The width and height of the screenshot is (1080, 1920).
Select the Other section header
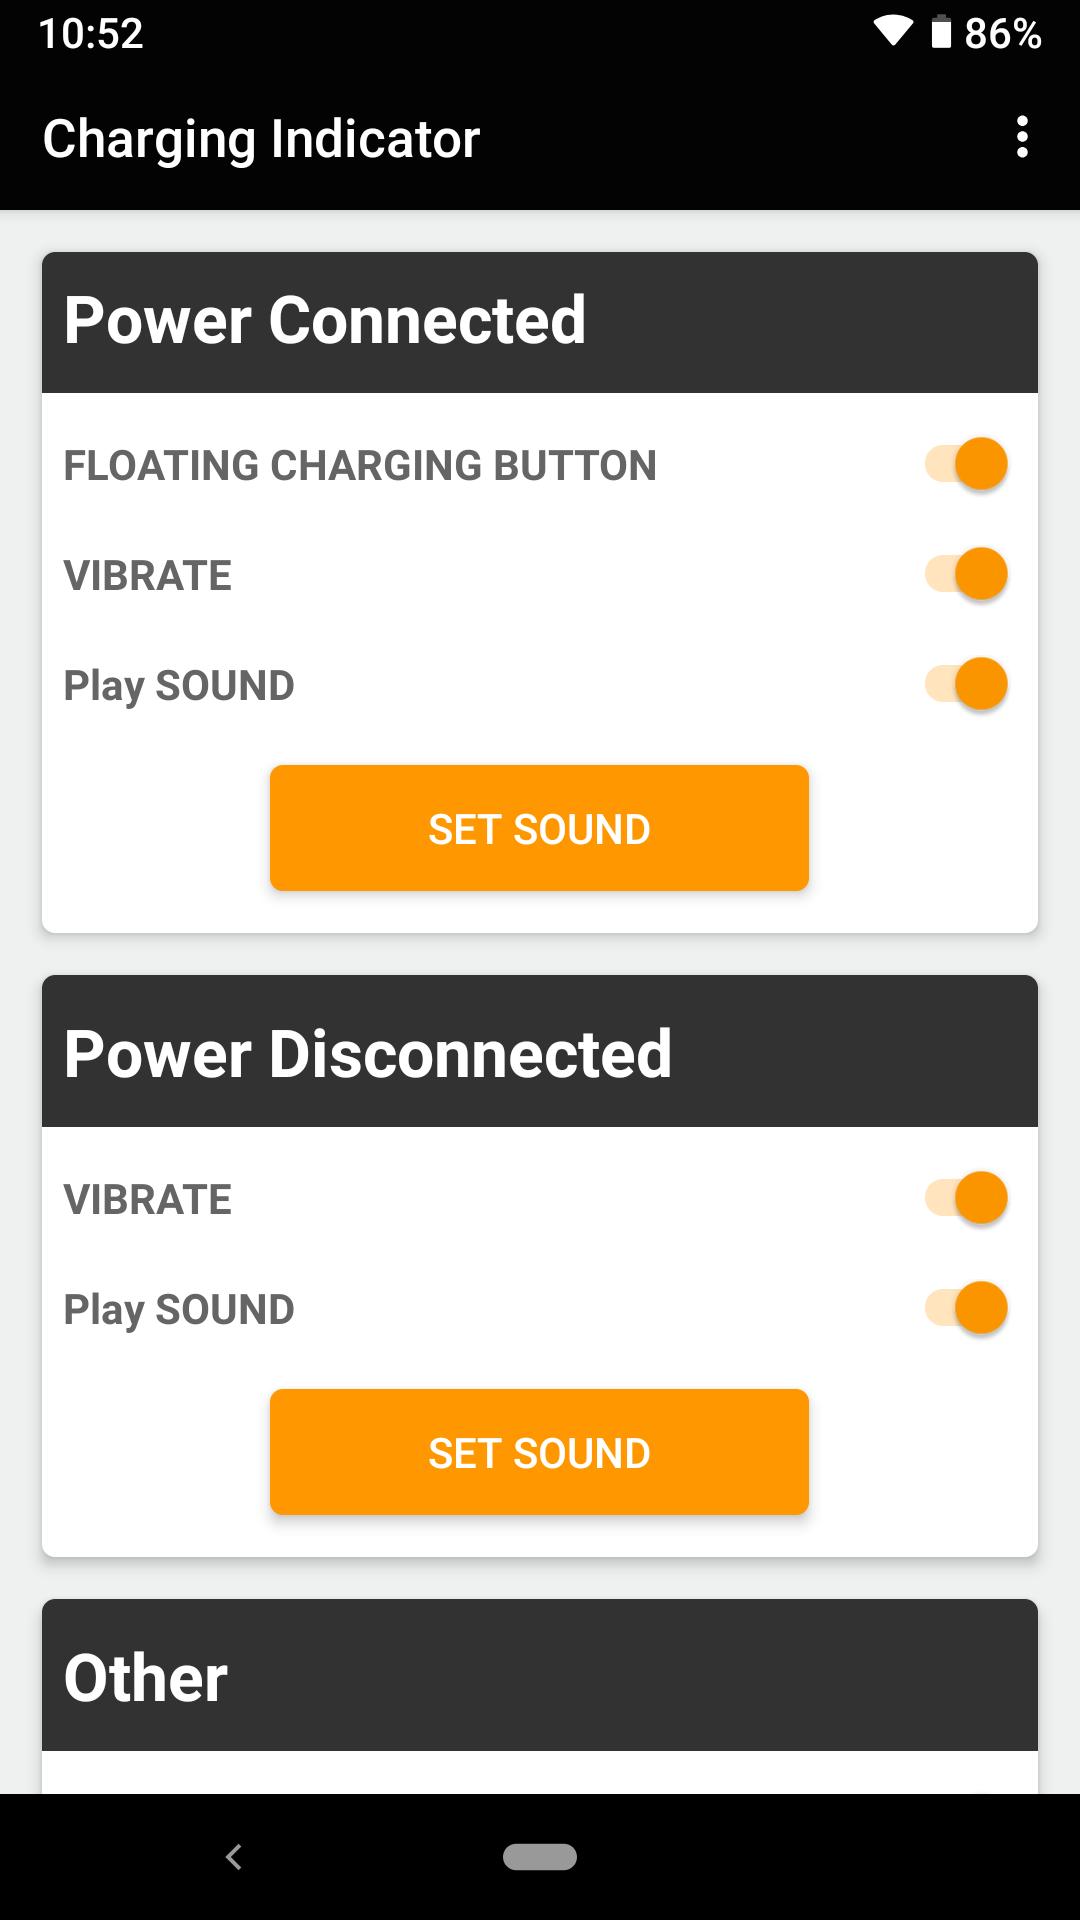tap(540, 1675)
